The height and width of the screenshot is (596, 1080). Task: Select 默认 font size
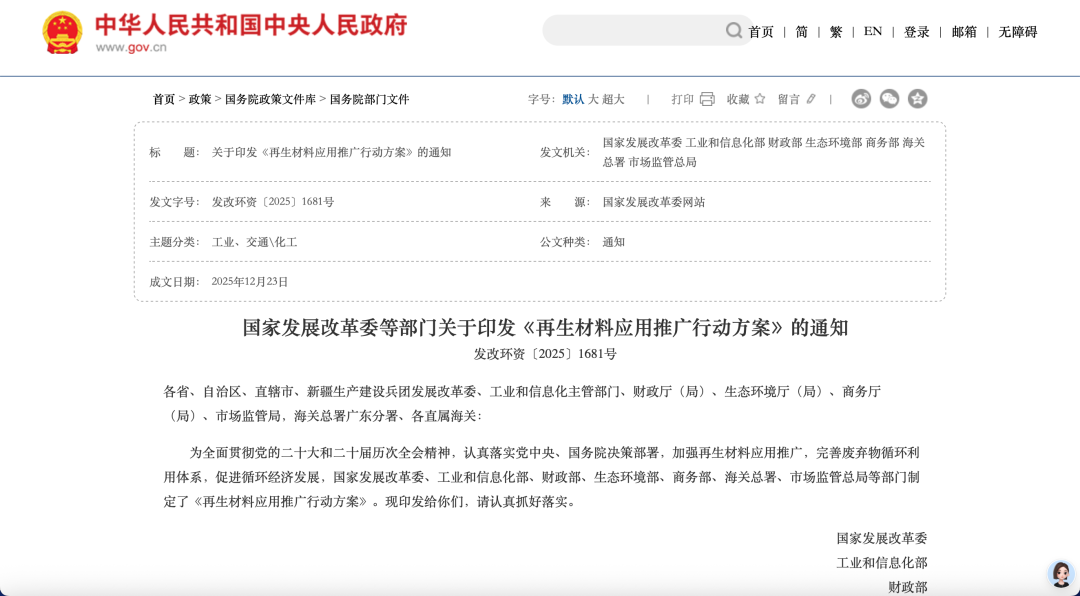pos(573,99)
